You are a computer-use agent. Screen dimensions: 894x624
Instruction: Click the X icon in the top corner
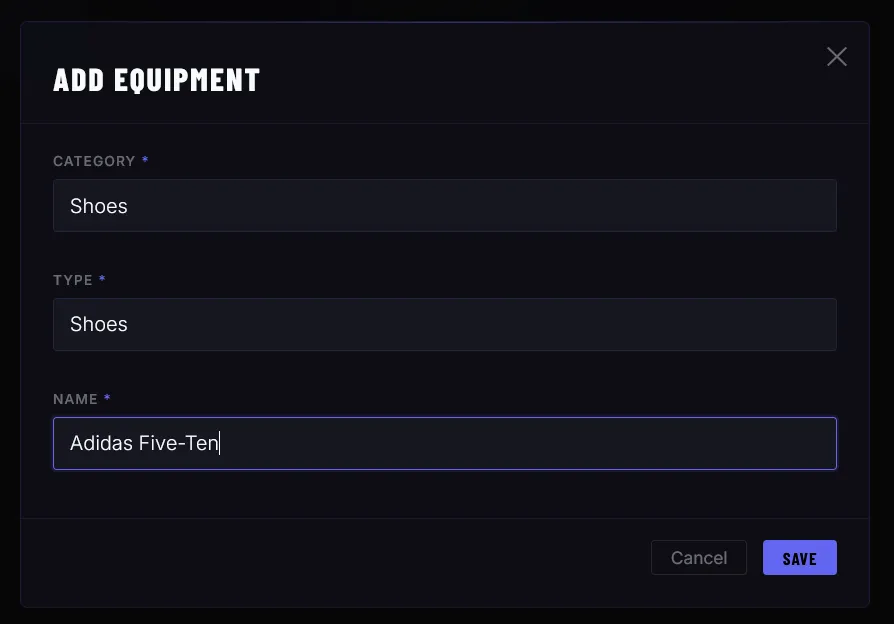coord(836,56)
